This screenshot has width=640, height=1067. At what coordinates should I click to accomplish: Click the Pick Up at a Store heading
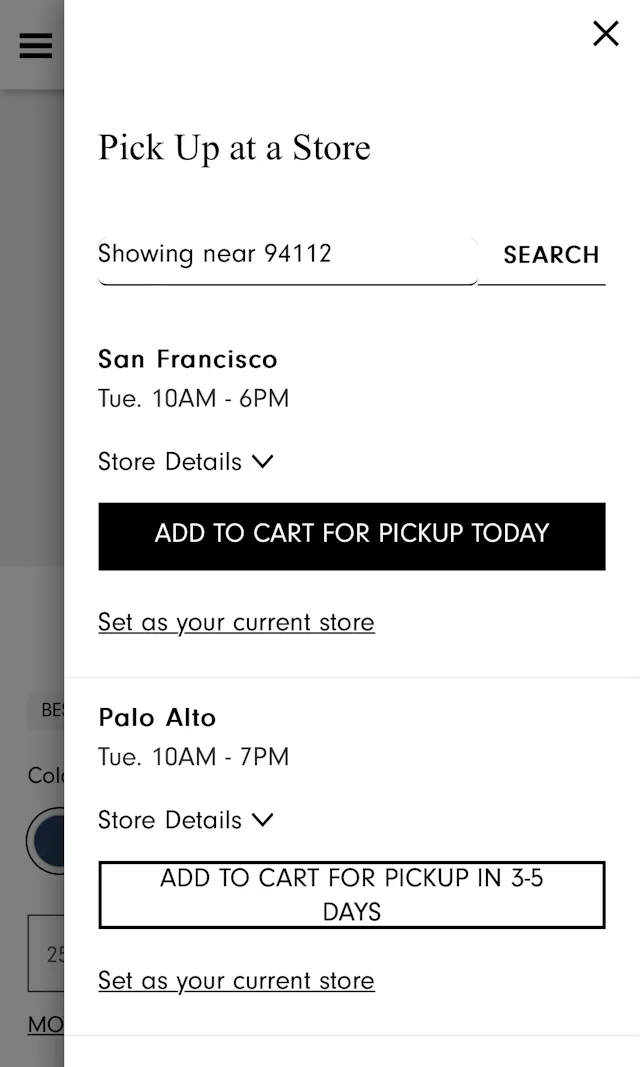[x=234, y=148]
